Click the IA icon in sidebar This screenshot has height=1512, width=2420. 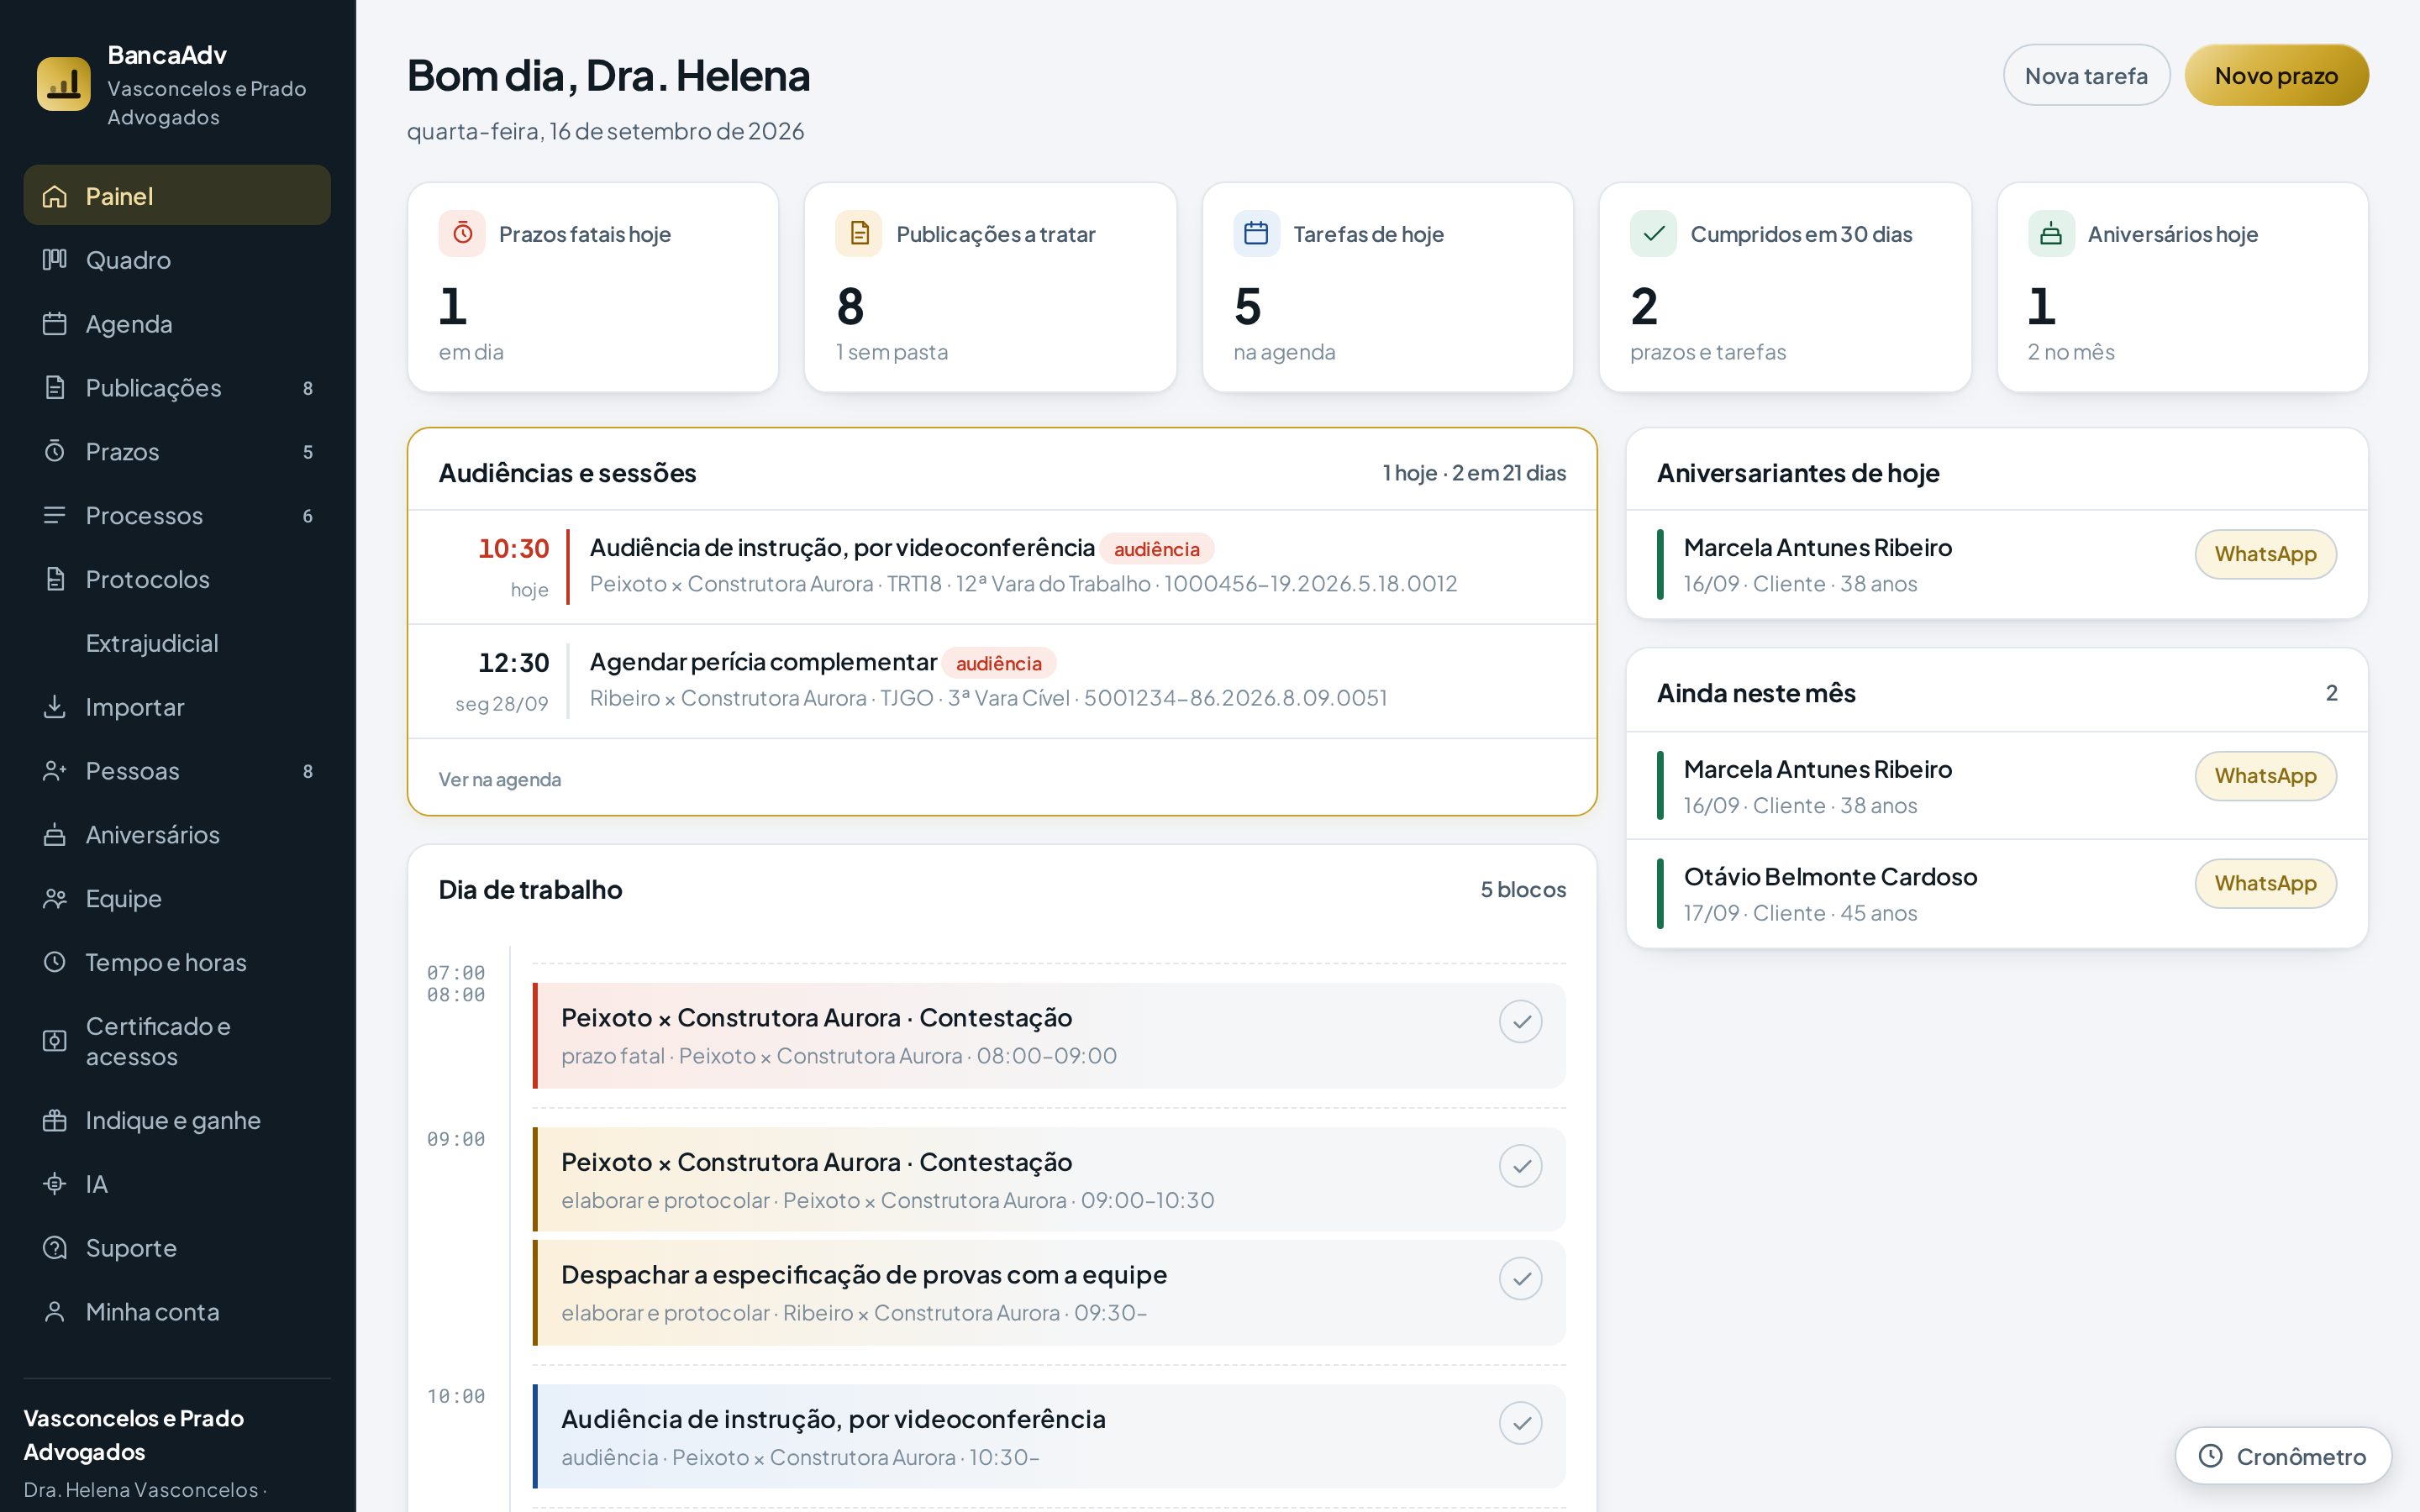point(55,1185)
